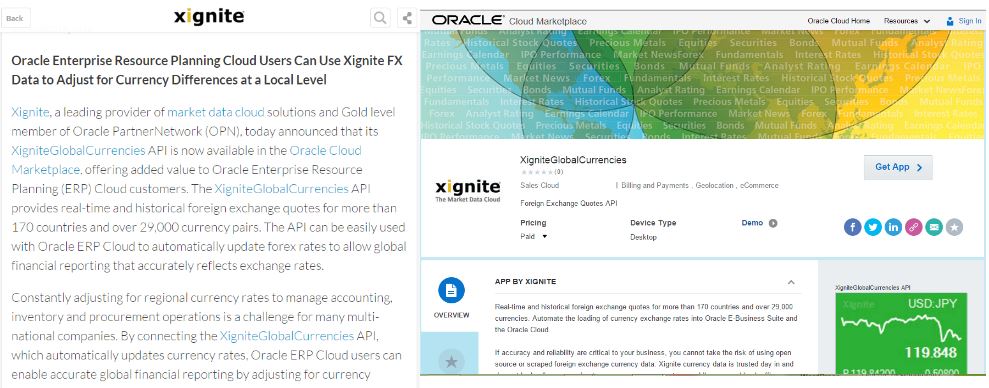Open the reviews star tab below Overview
This screenshot has height=388, width=989.
451,362
